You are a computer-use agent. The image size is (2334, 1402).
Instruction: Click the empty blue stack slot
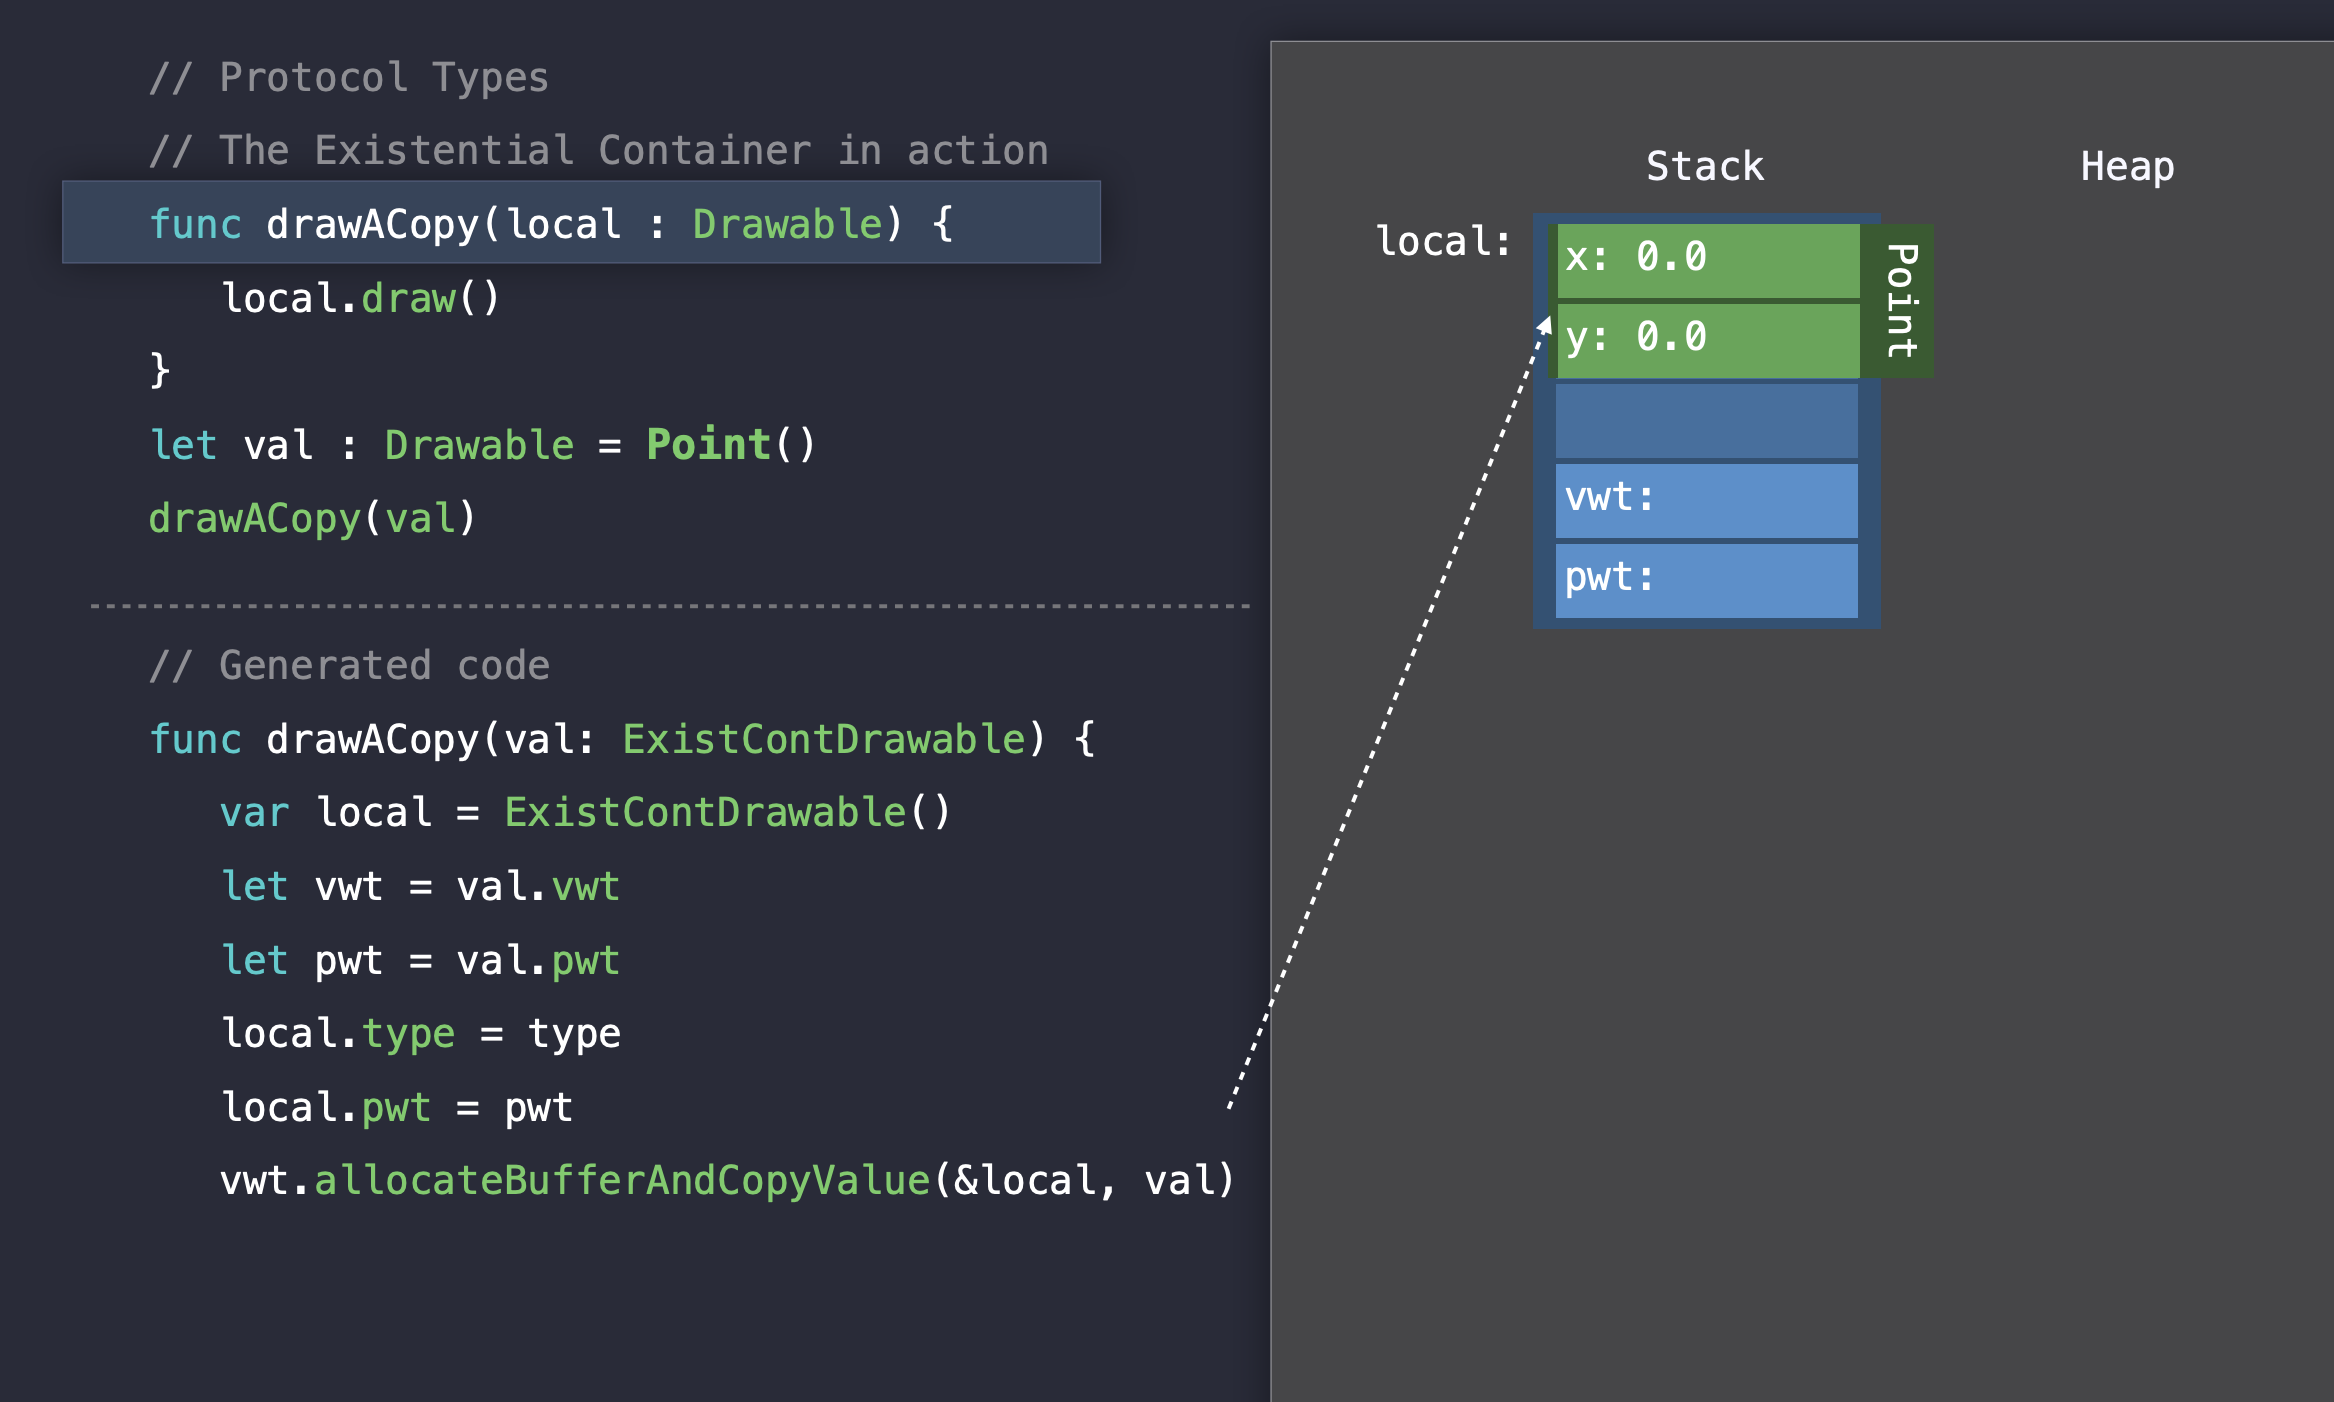point(1706,420)
